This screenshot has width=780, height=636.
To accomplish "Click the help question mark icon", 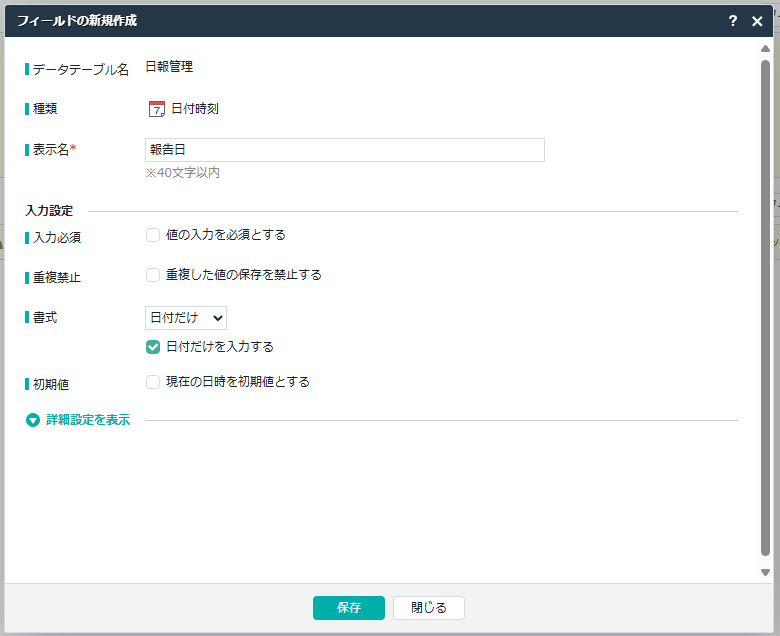I will 733,21.
